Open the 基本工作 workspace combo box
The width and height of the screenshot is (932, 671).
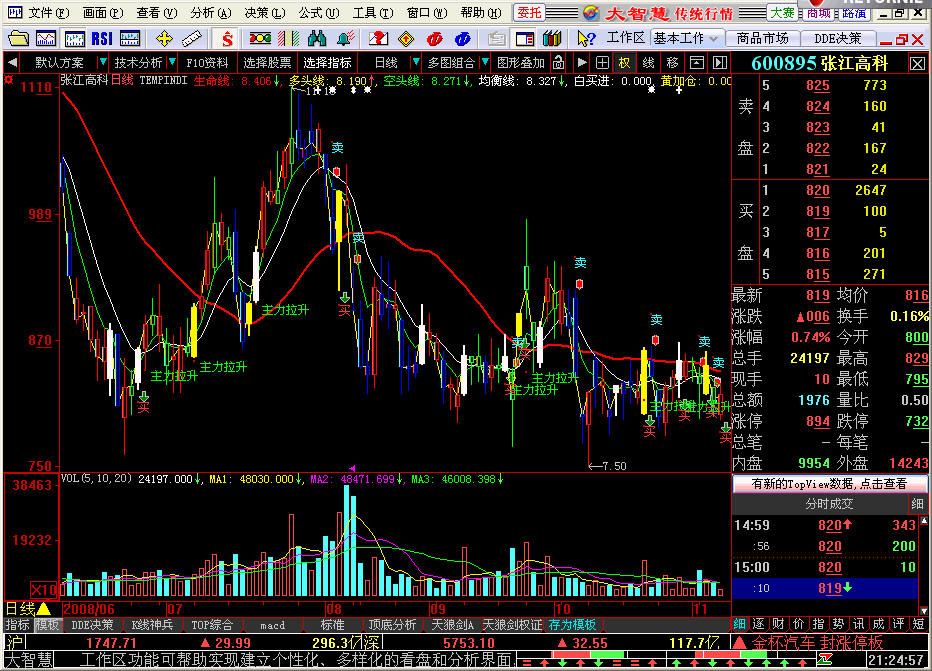(x=688, y=39)
